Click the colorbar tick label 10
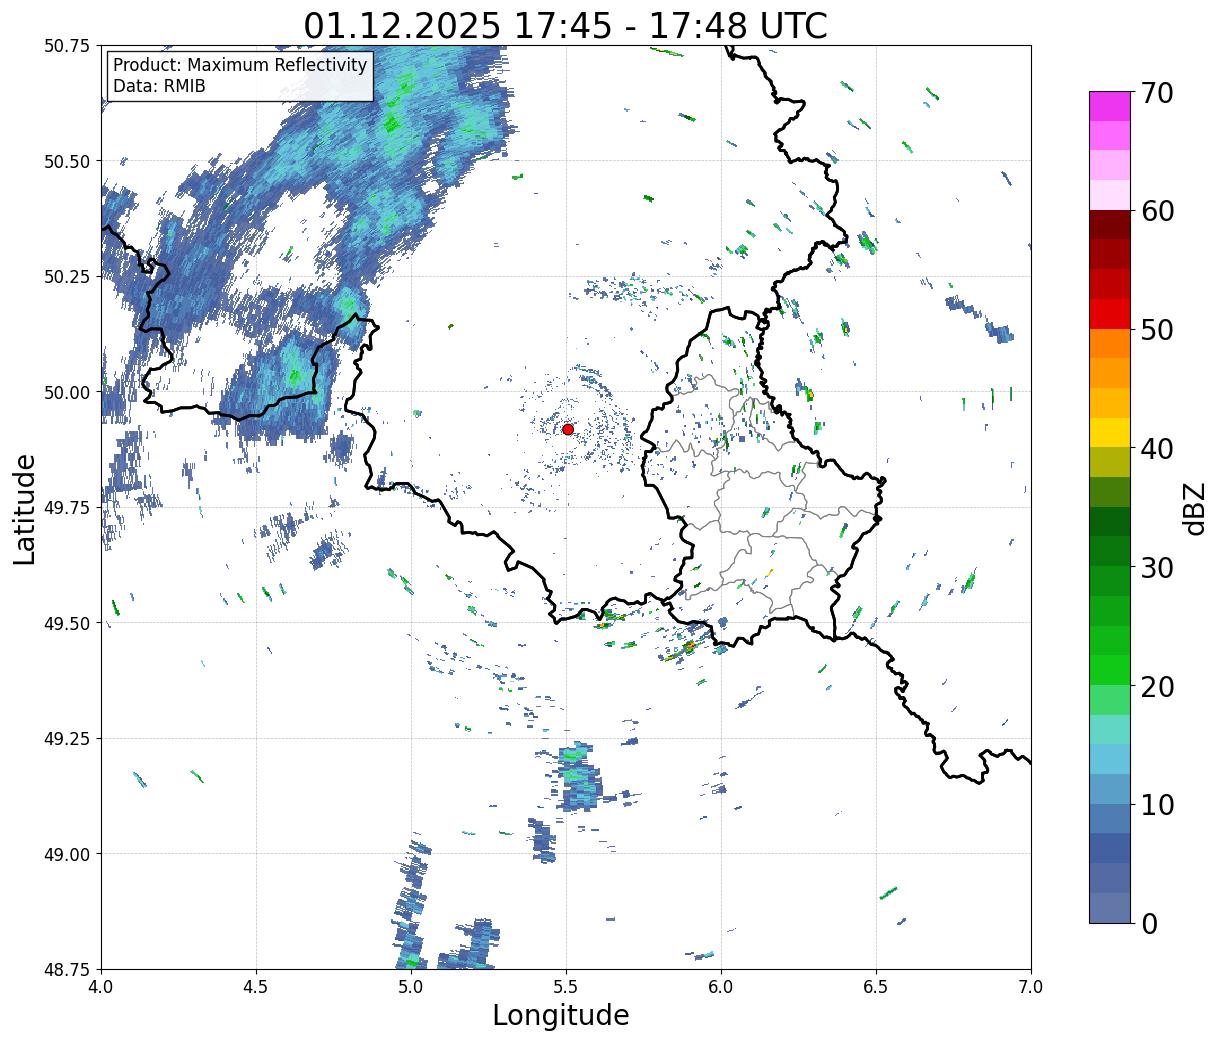The width and height of the screenshot is (1219, 1040). (x=1157, y=804)
